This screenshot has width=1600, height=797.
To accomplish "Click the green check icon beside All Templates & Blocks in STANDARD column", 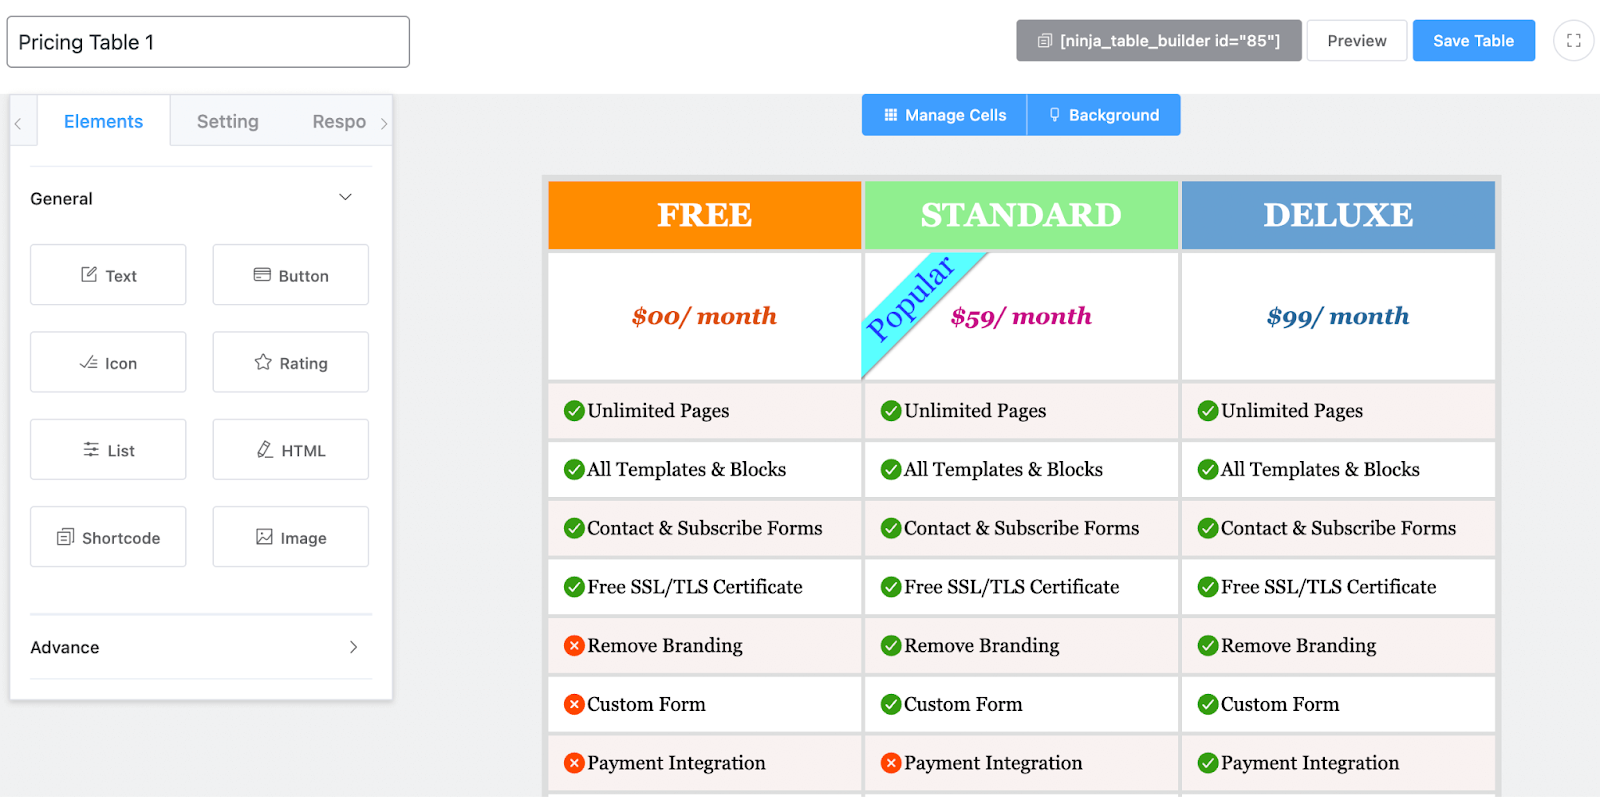I will [891, 470].
